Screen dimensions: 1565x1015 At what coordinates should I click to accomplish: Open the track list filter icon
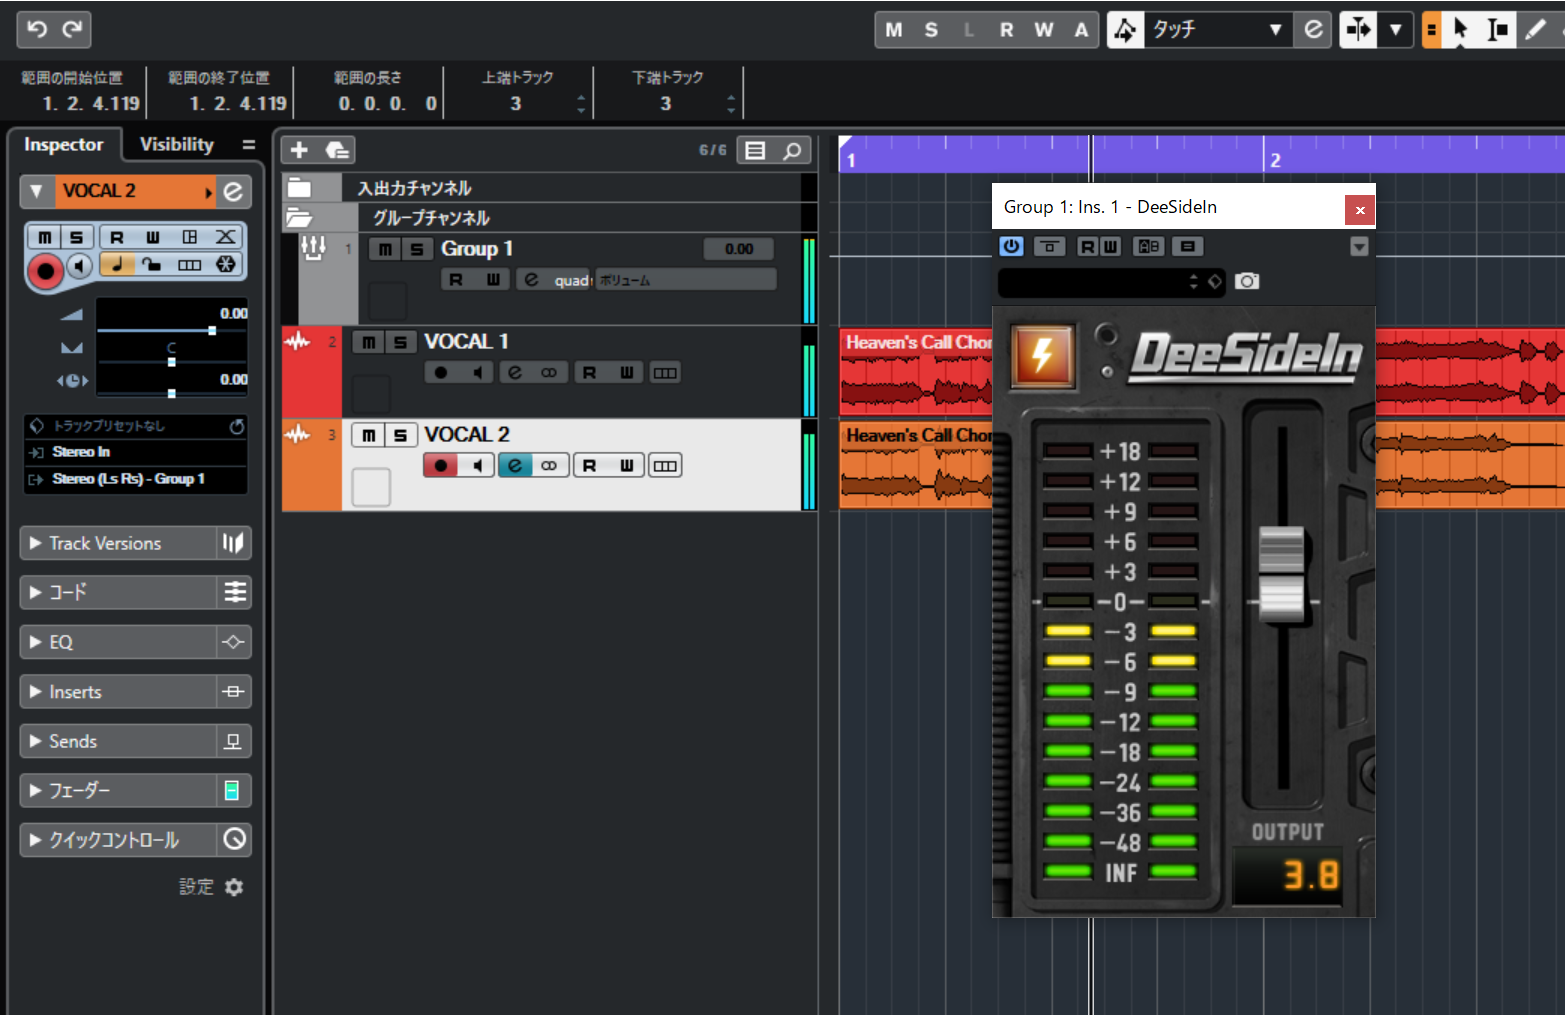[756, 150]
